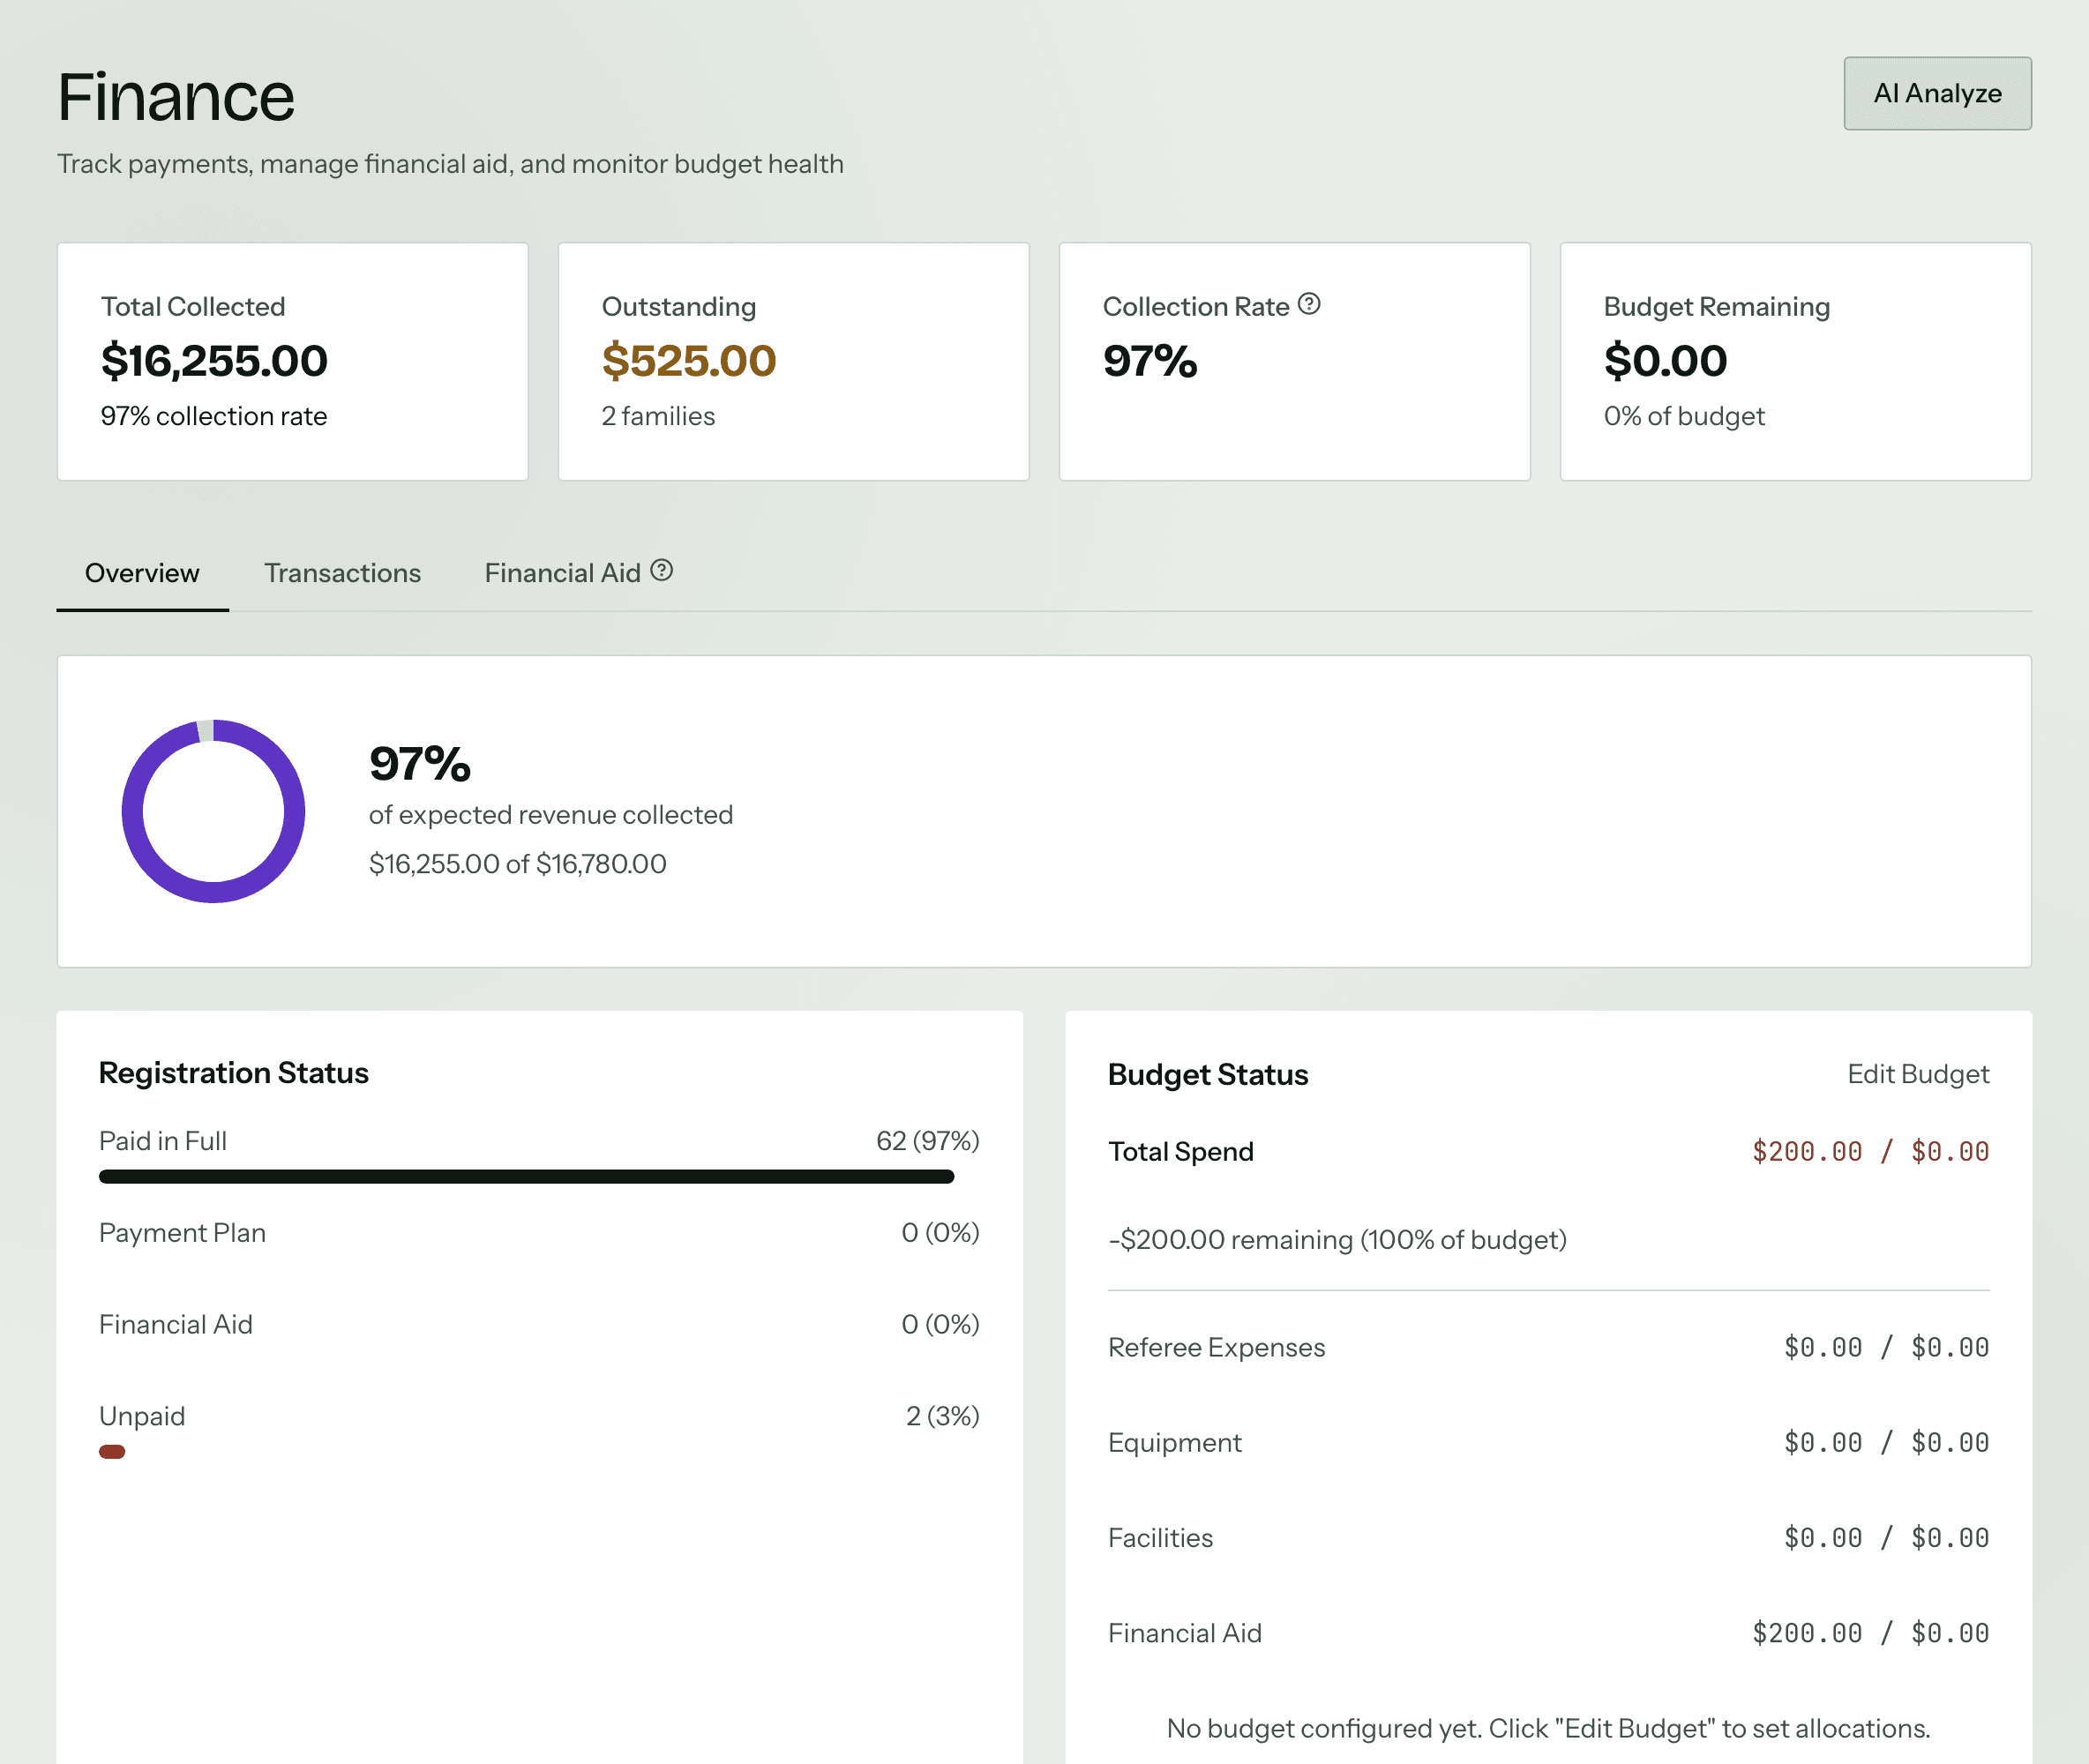Click the Referee Expenses budget row
The image size is (2089, 1764).
(x=1549, y=1348)
